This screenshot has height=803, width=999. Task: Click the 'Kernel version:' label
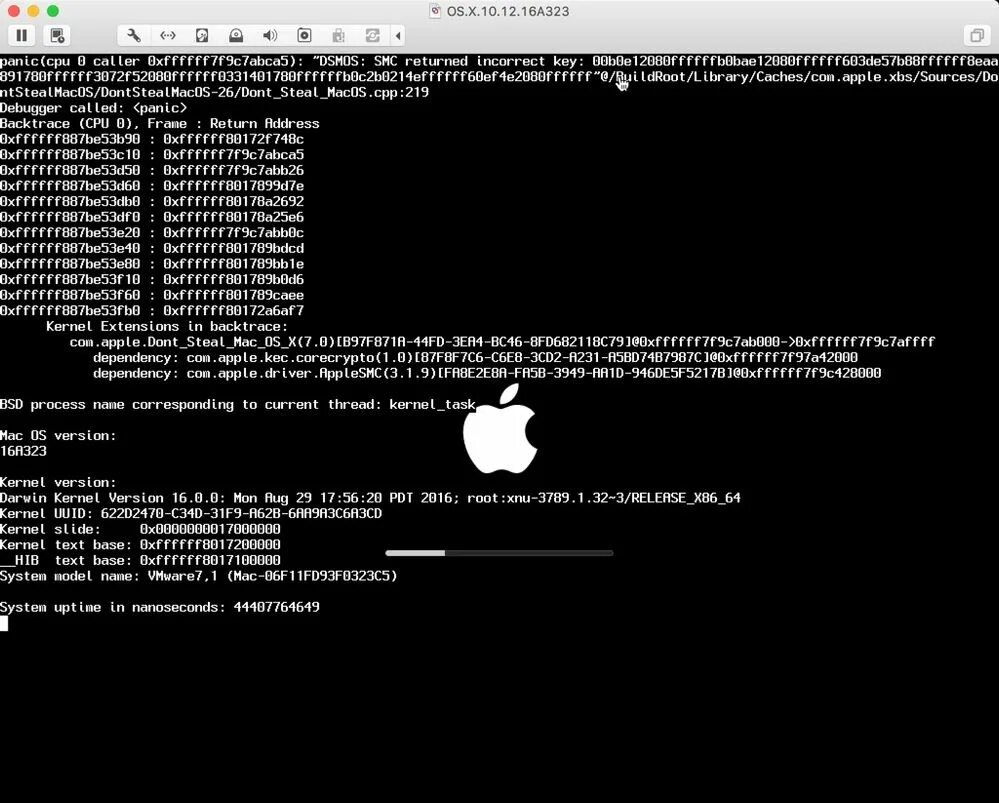pyautogui.click(x=58, y=482)
